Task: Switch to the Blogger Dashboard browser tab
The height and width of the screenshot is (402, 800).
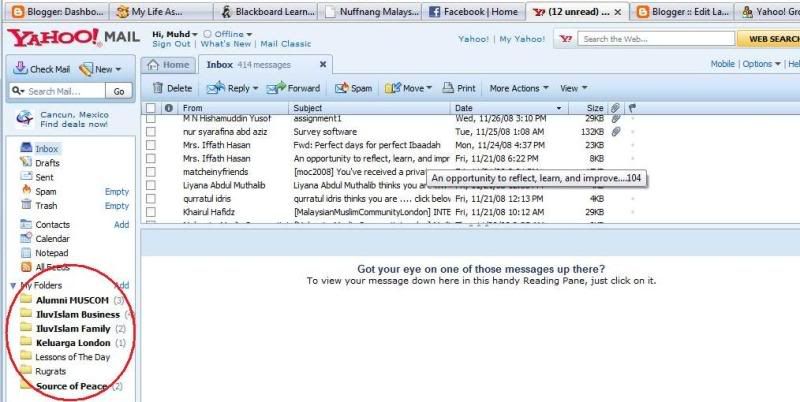Action: pyautogui.click(x=58, y=12)
